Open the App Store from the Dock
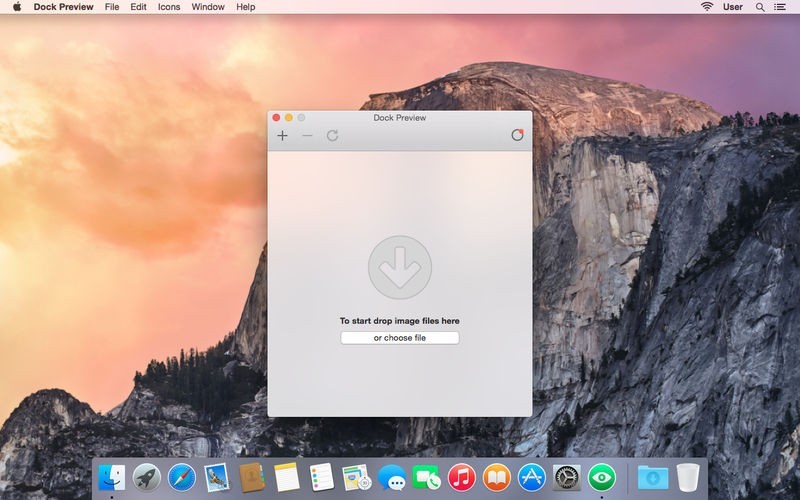 point(531,477)
